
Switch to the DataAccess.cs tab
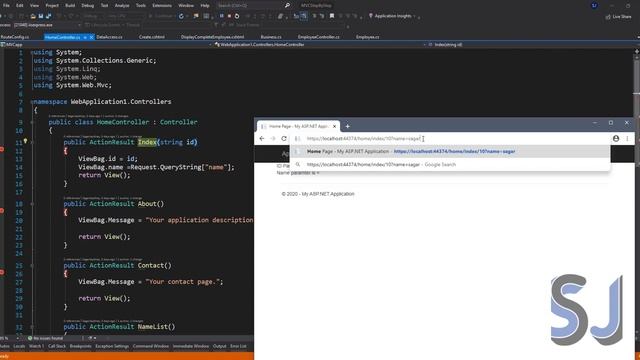(x=109, y=37)
